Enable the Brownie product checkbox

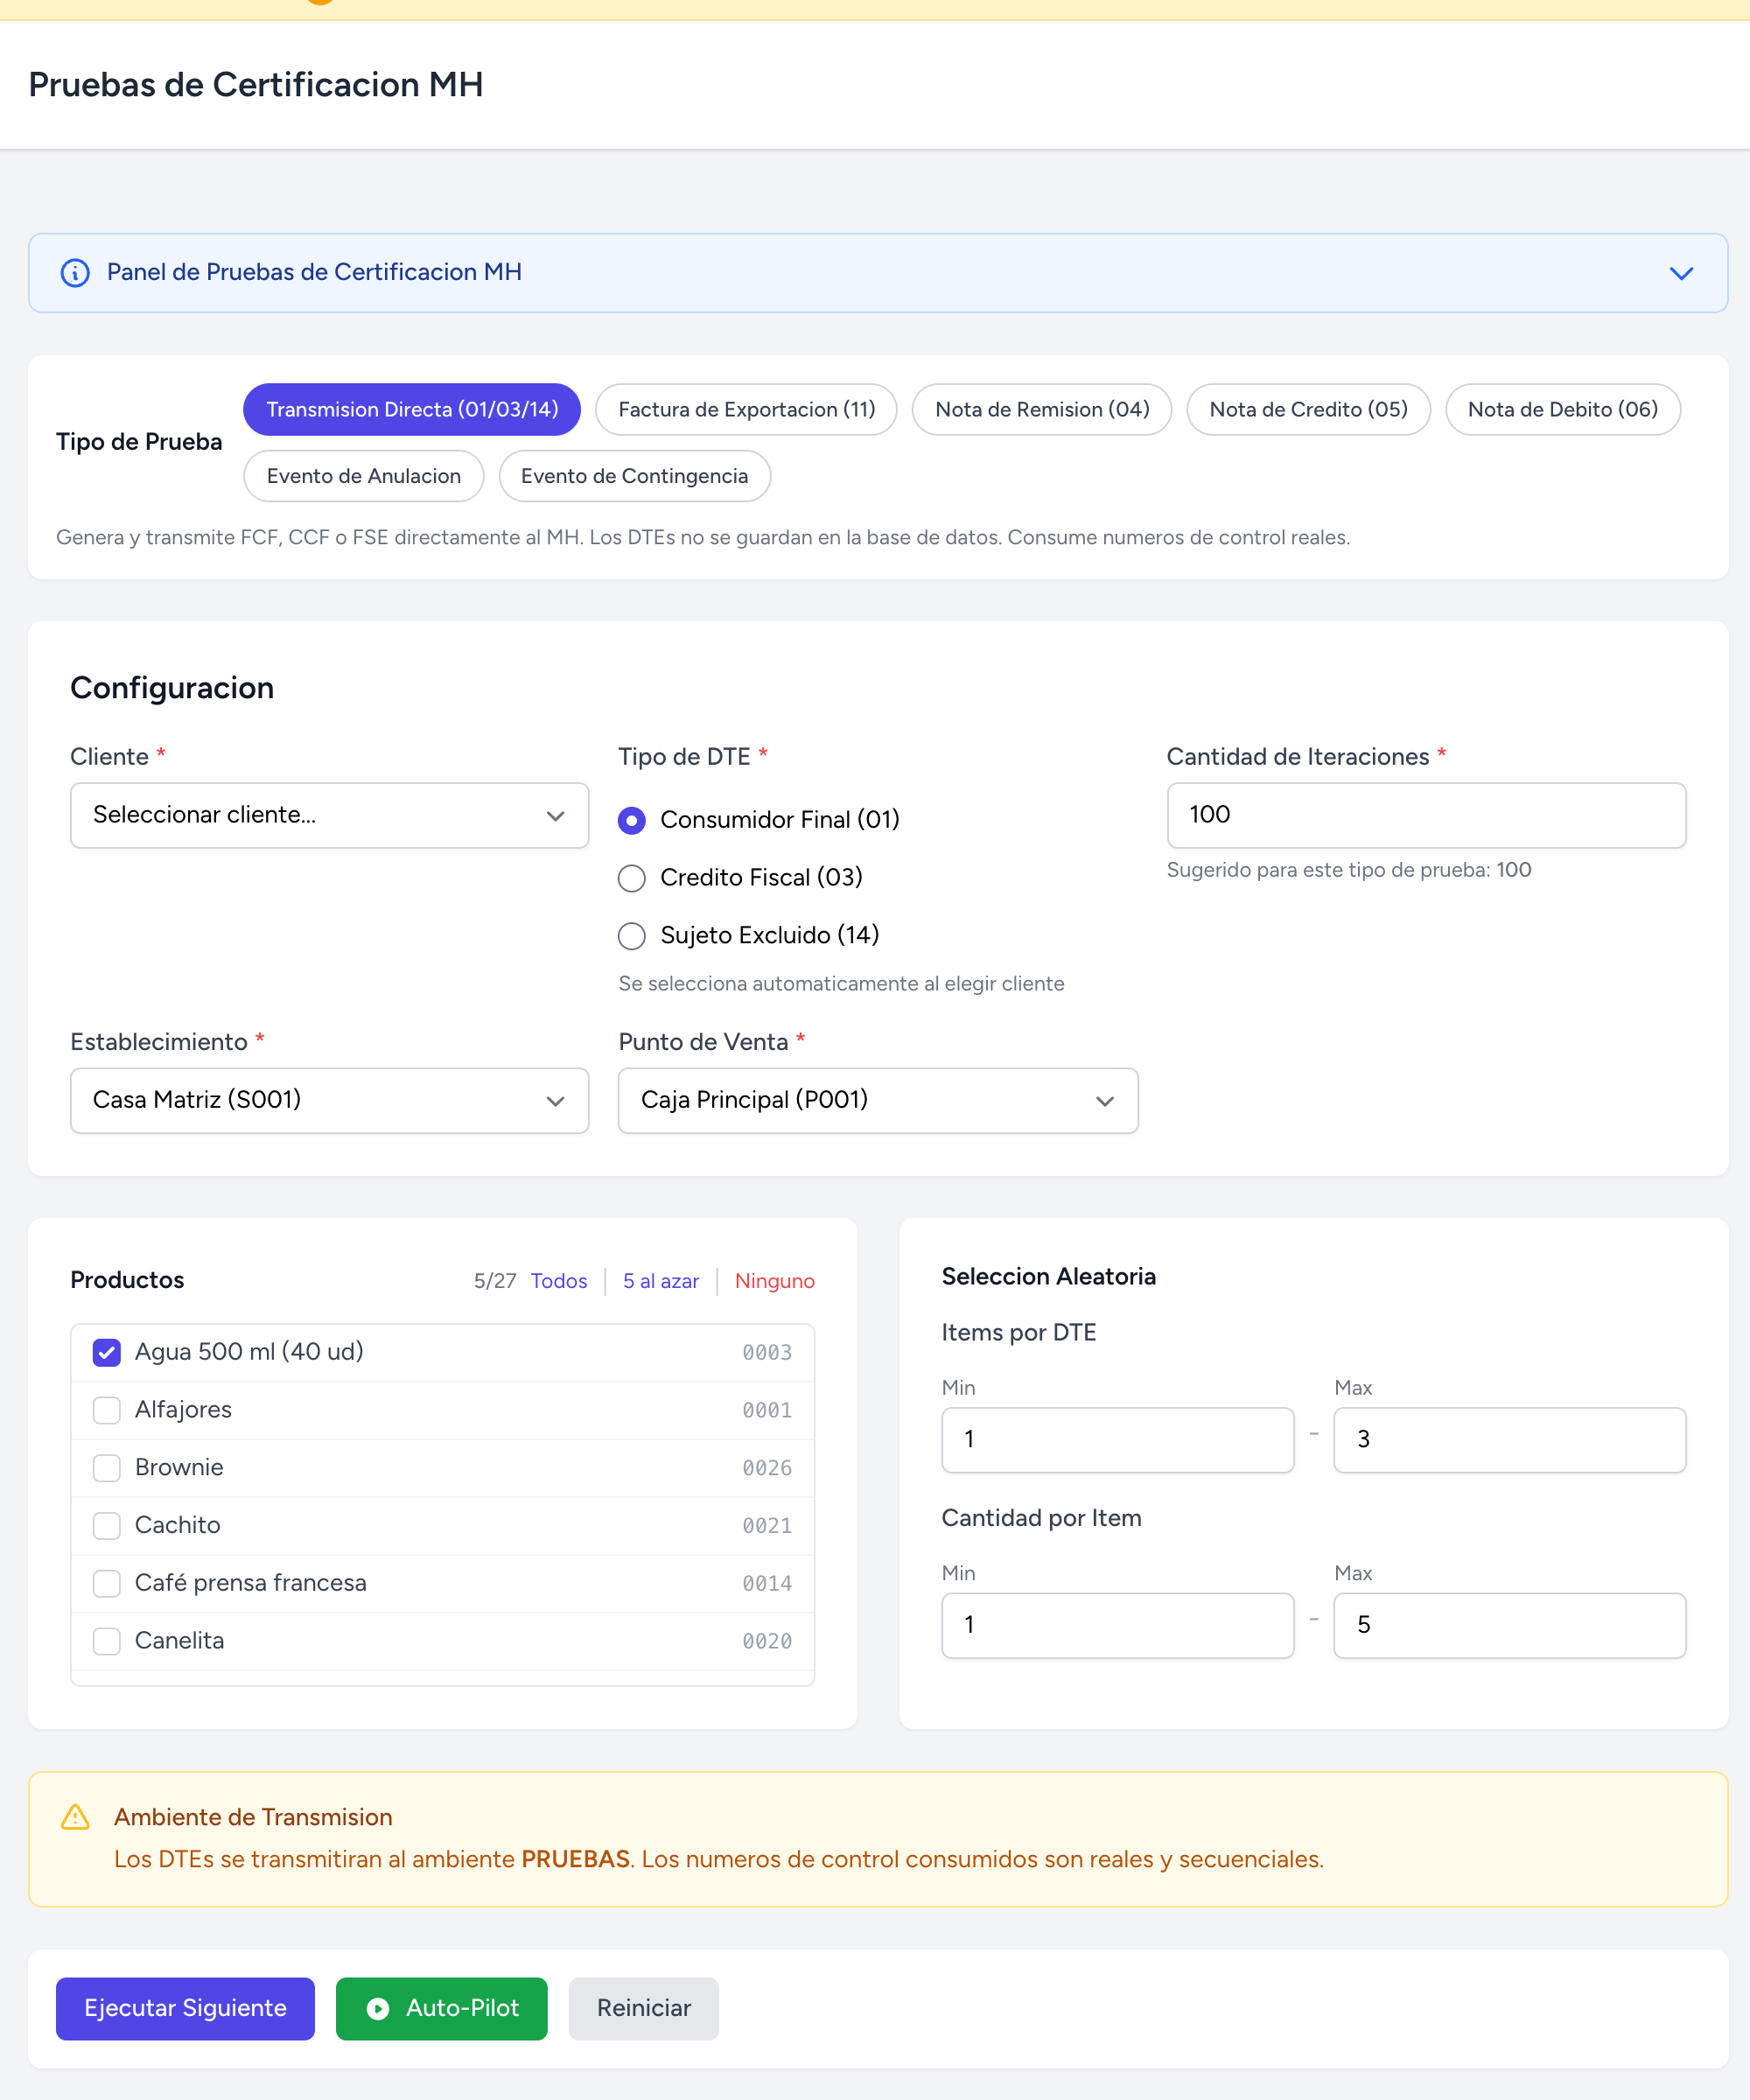pyautogui.click(x=107, y=1468)
